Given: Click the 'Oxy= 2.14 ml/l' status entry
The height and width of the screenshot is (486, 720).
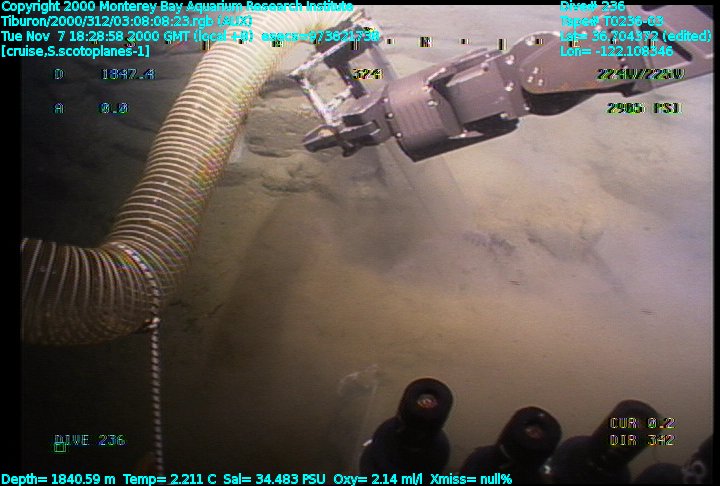Looking at the screenshot, I should (x=378, y=479).
